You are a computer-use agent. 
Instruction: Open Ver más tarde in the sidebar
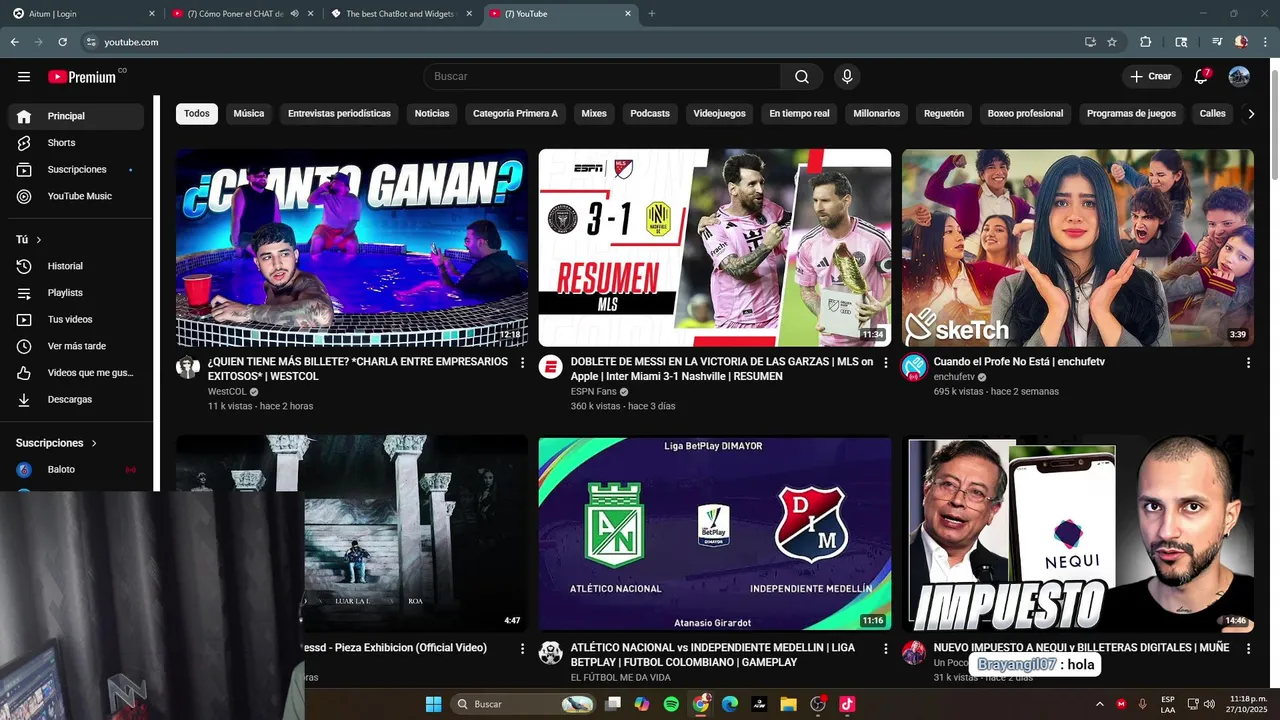click(76, 346)
